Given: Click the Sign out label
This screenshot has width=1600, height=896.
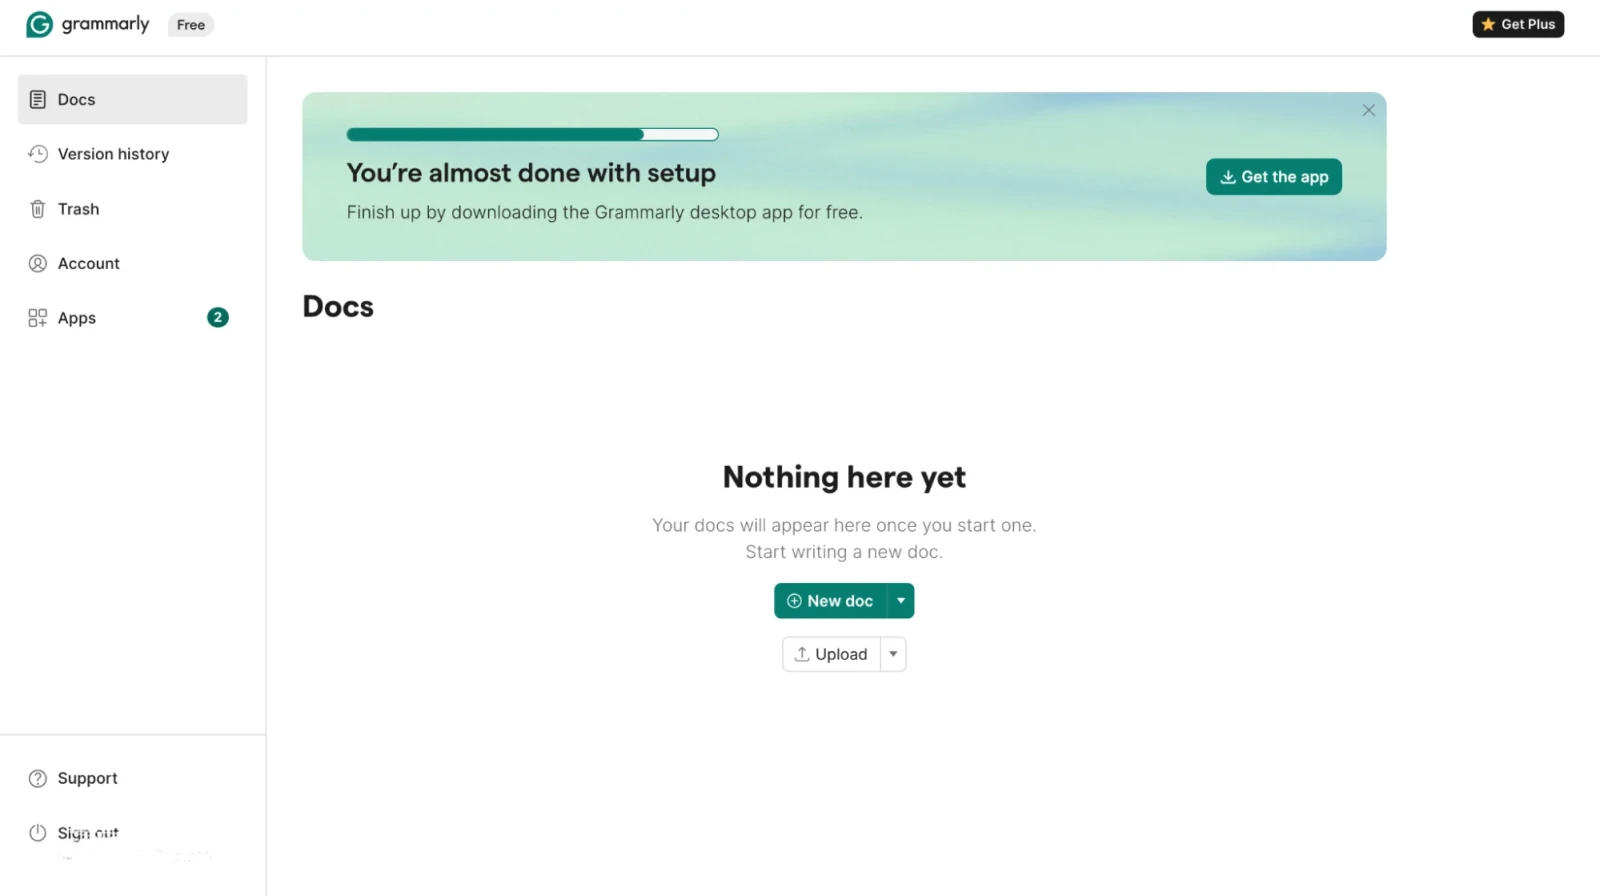Looking at the screenshot, I should pyautogui.click(x=88, y=832).
